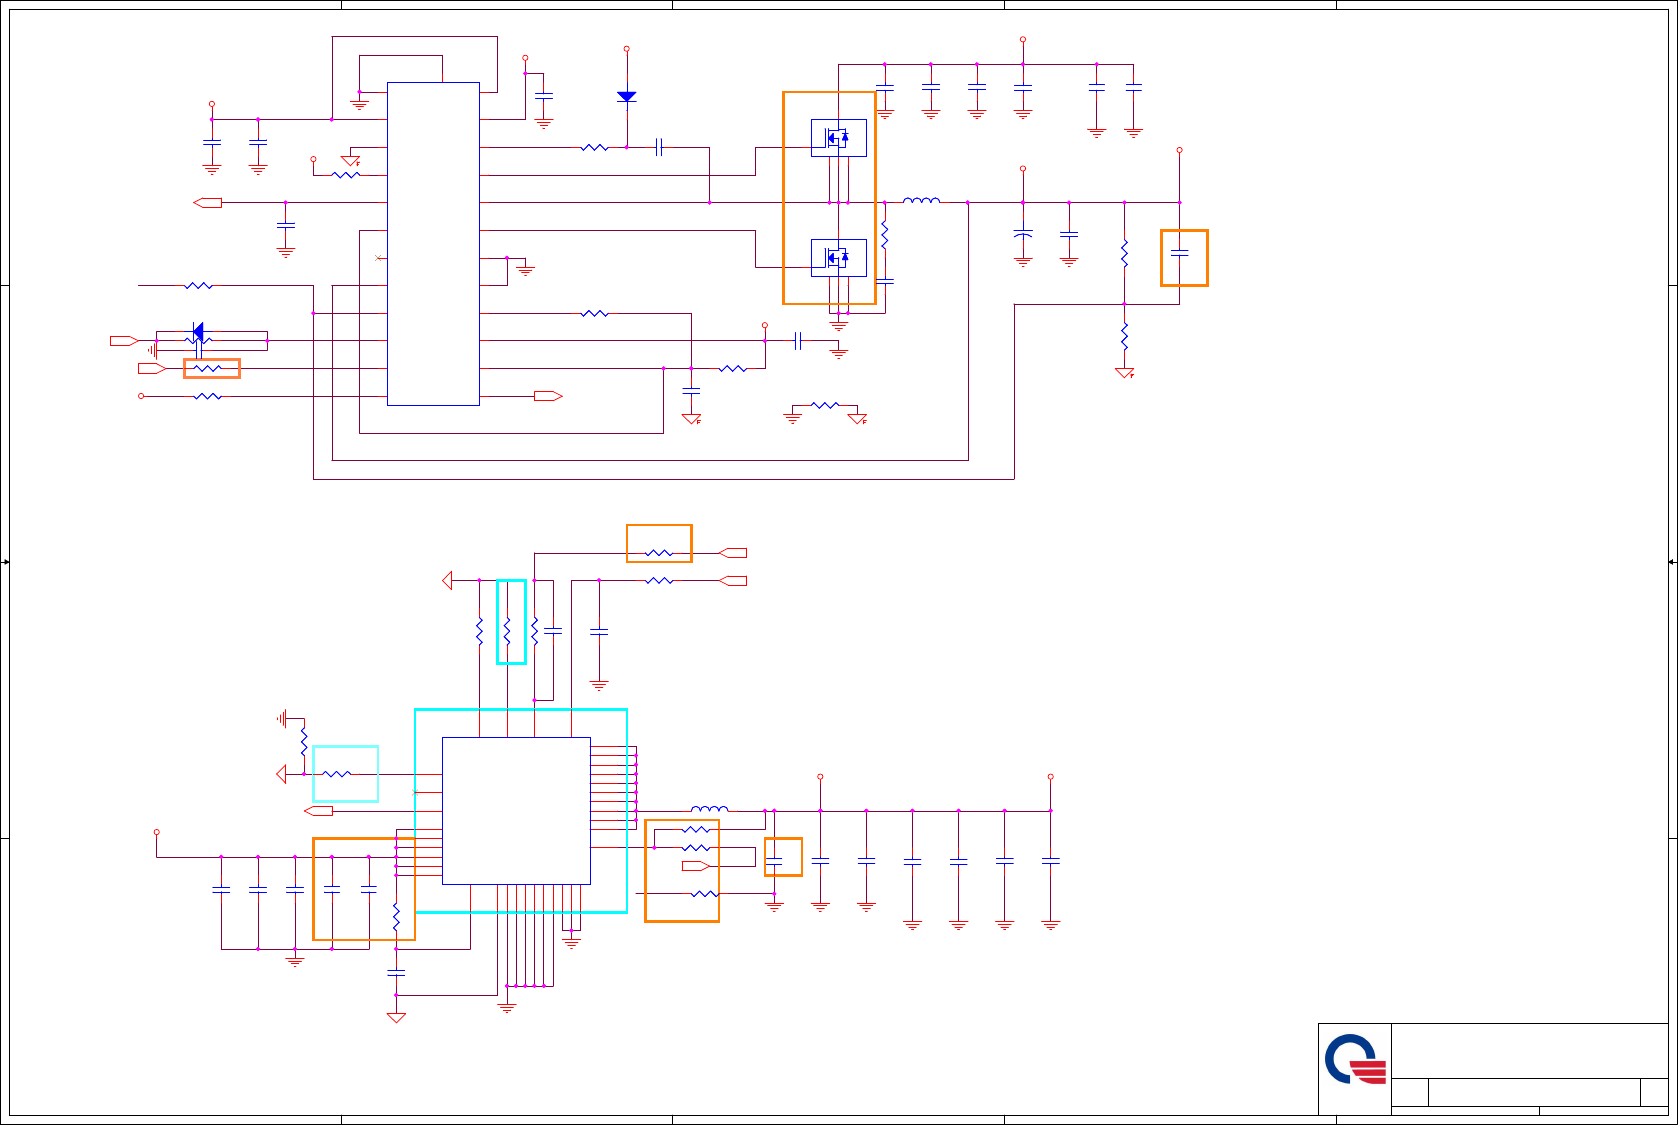Select the port symbol between resistors in orange highlight
Screen dimensions: 1678x1125
pos(696,866)
